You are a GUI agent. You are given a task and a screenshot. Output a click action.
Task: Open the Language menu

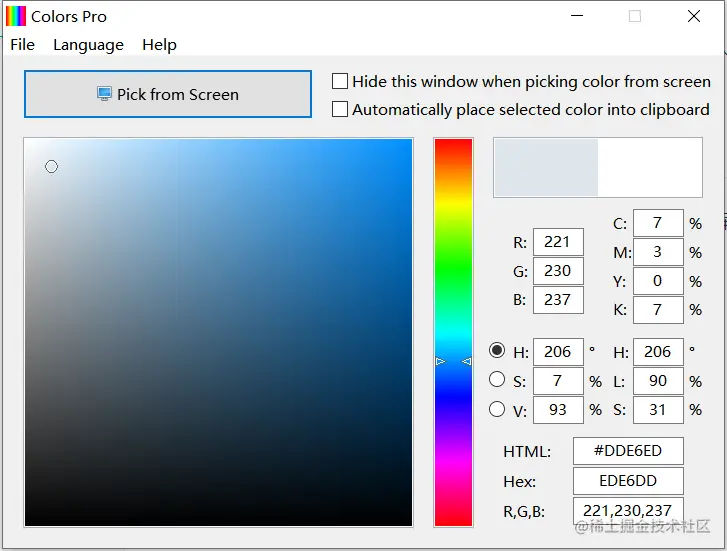tap(88, 45)
